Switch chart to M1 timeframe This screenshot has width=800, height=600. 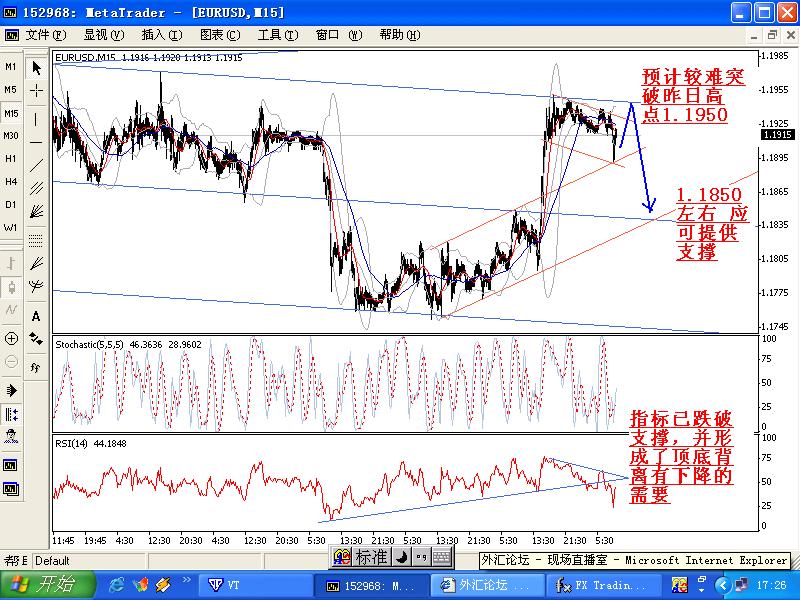point(11,67)
